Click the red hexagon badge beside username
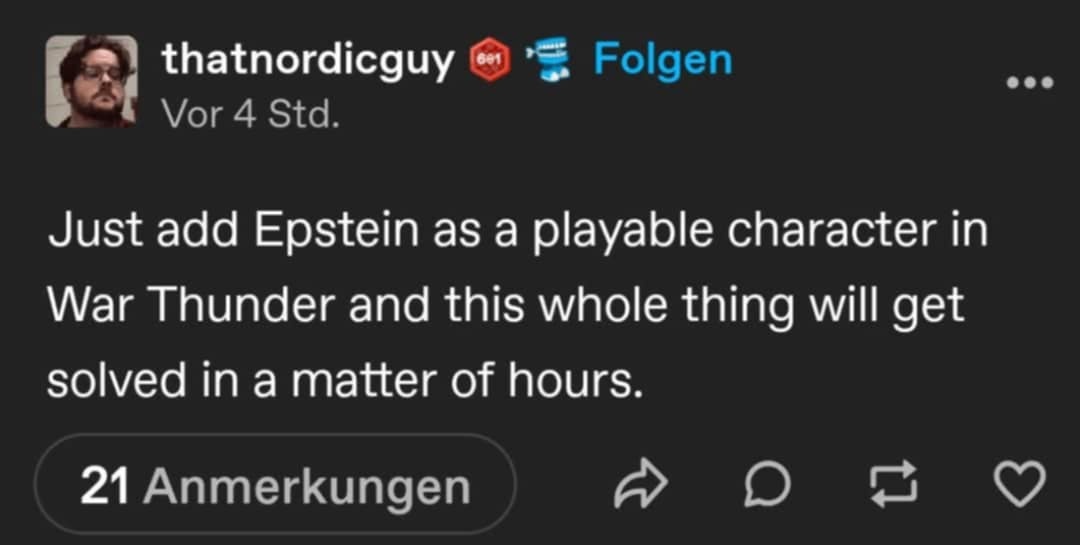 490,62
